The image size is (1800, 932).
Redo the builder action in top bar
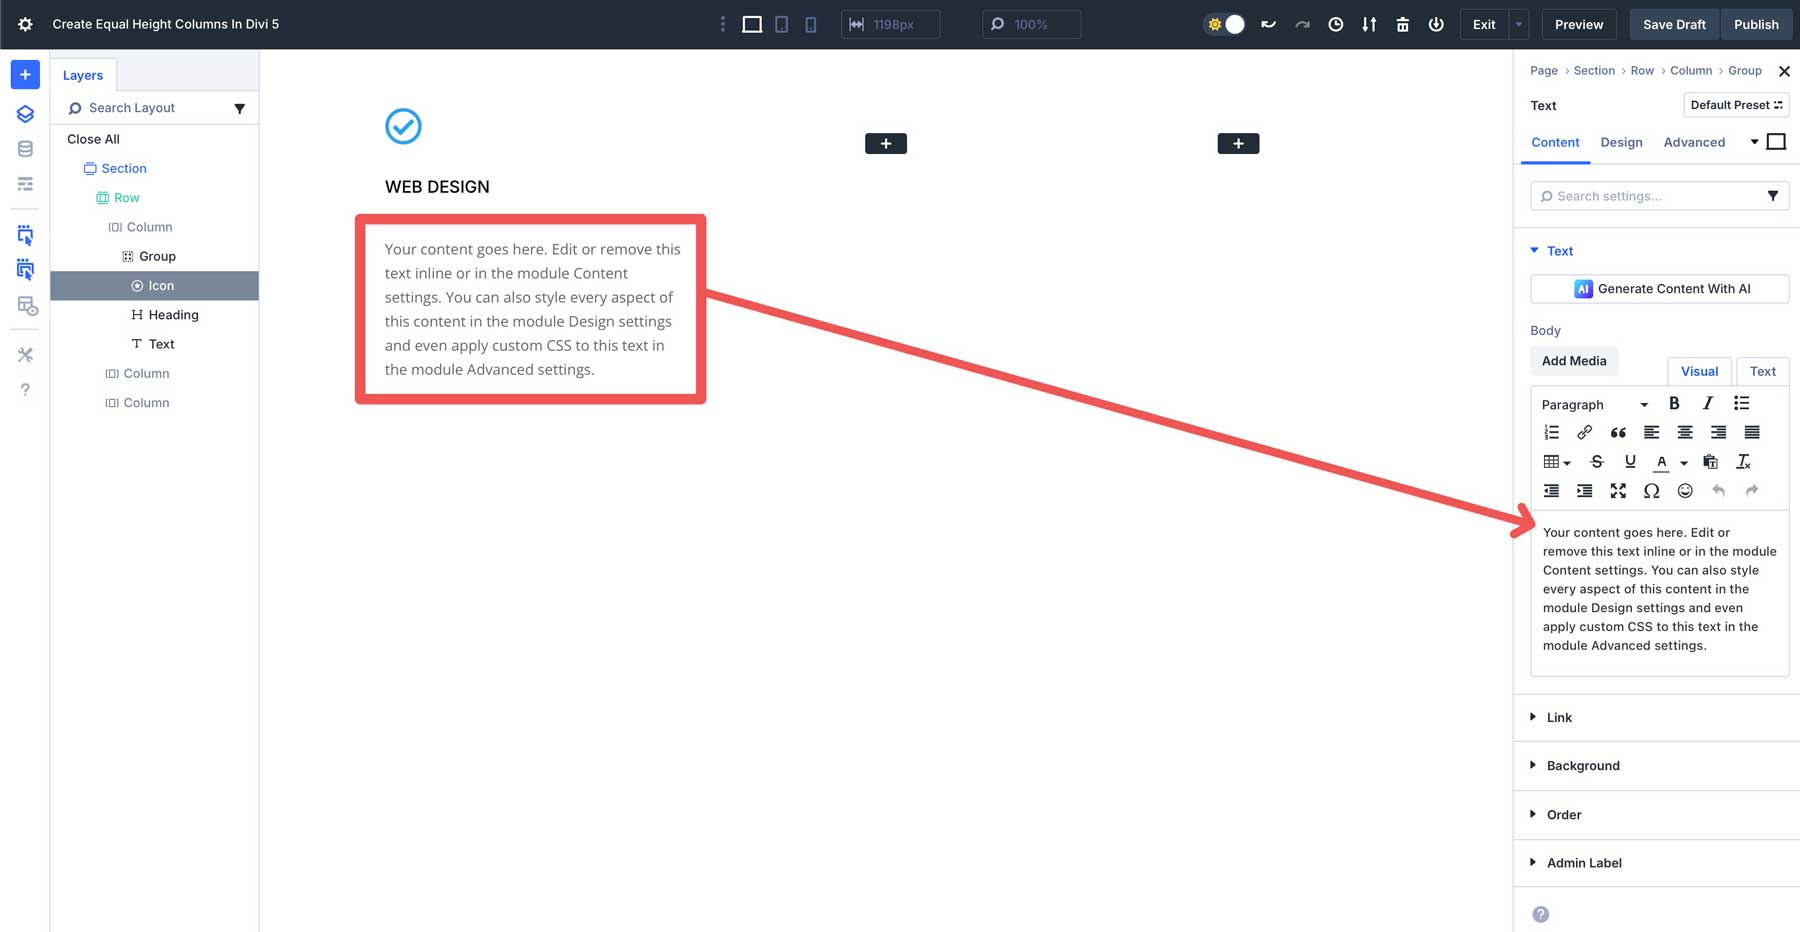tap(1302, 24)
